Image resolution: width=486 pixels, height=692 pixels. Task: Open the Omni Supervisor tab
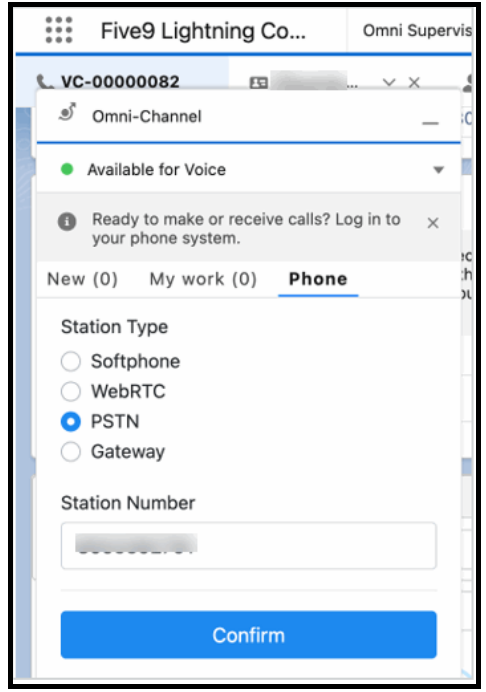(x=417, y=30)
